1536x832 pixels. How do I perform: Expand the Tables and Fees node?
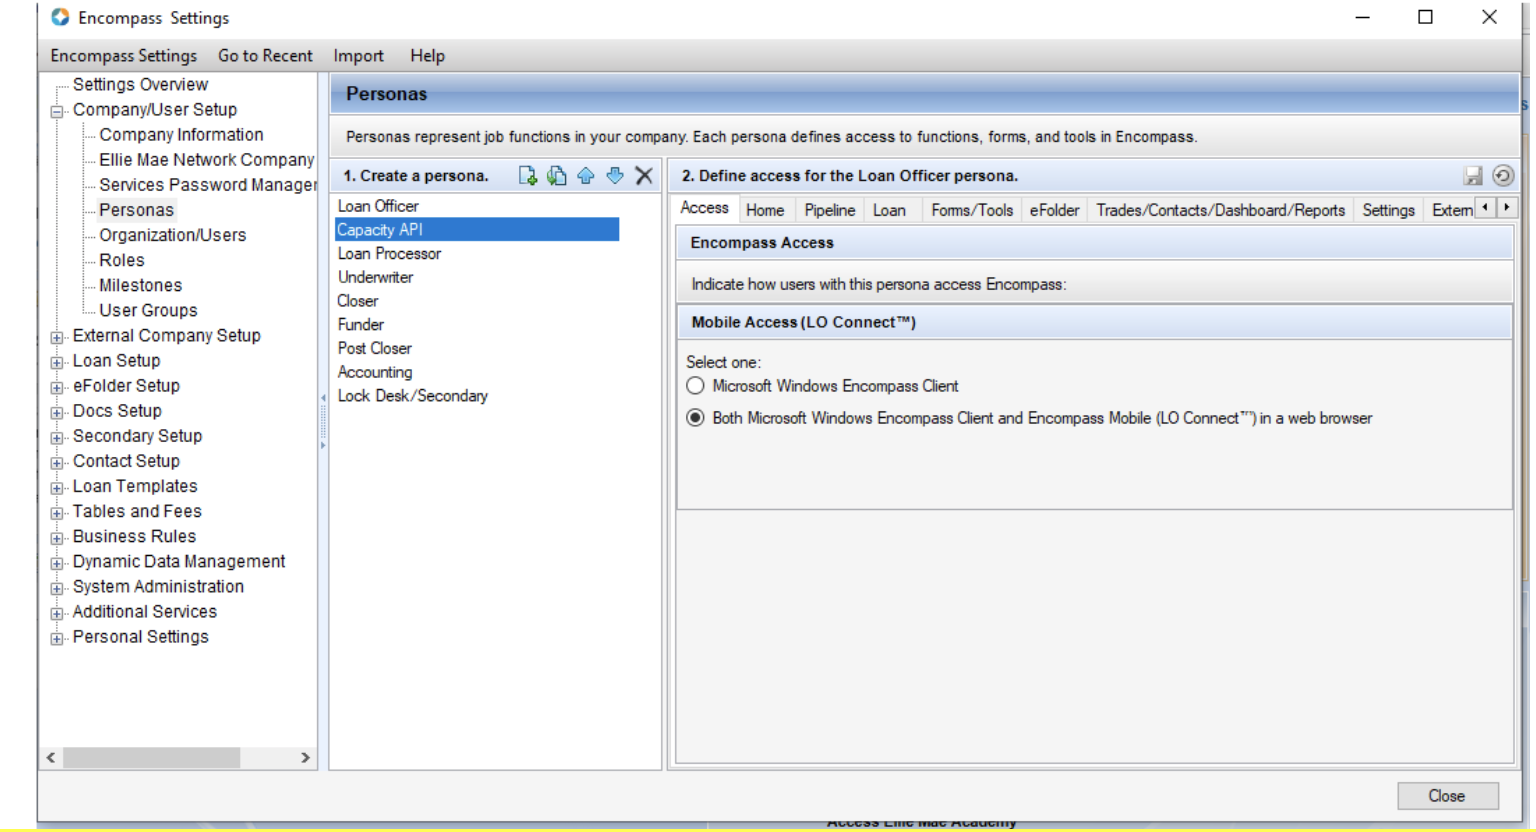coord(57,513)
